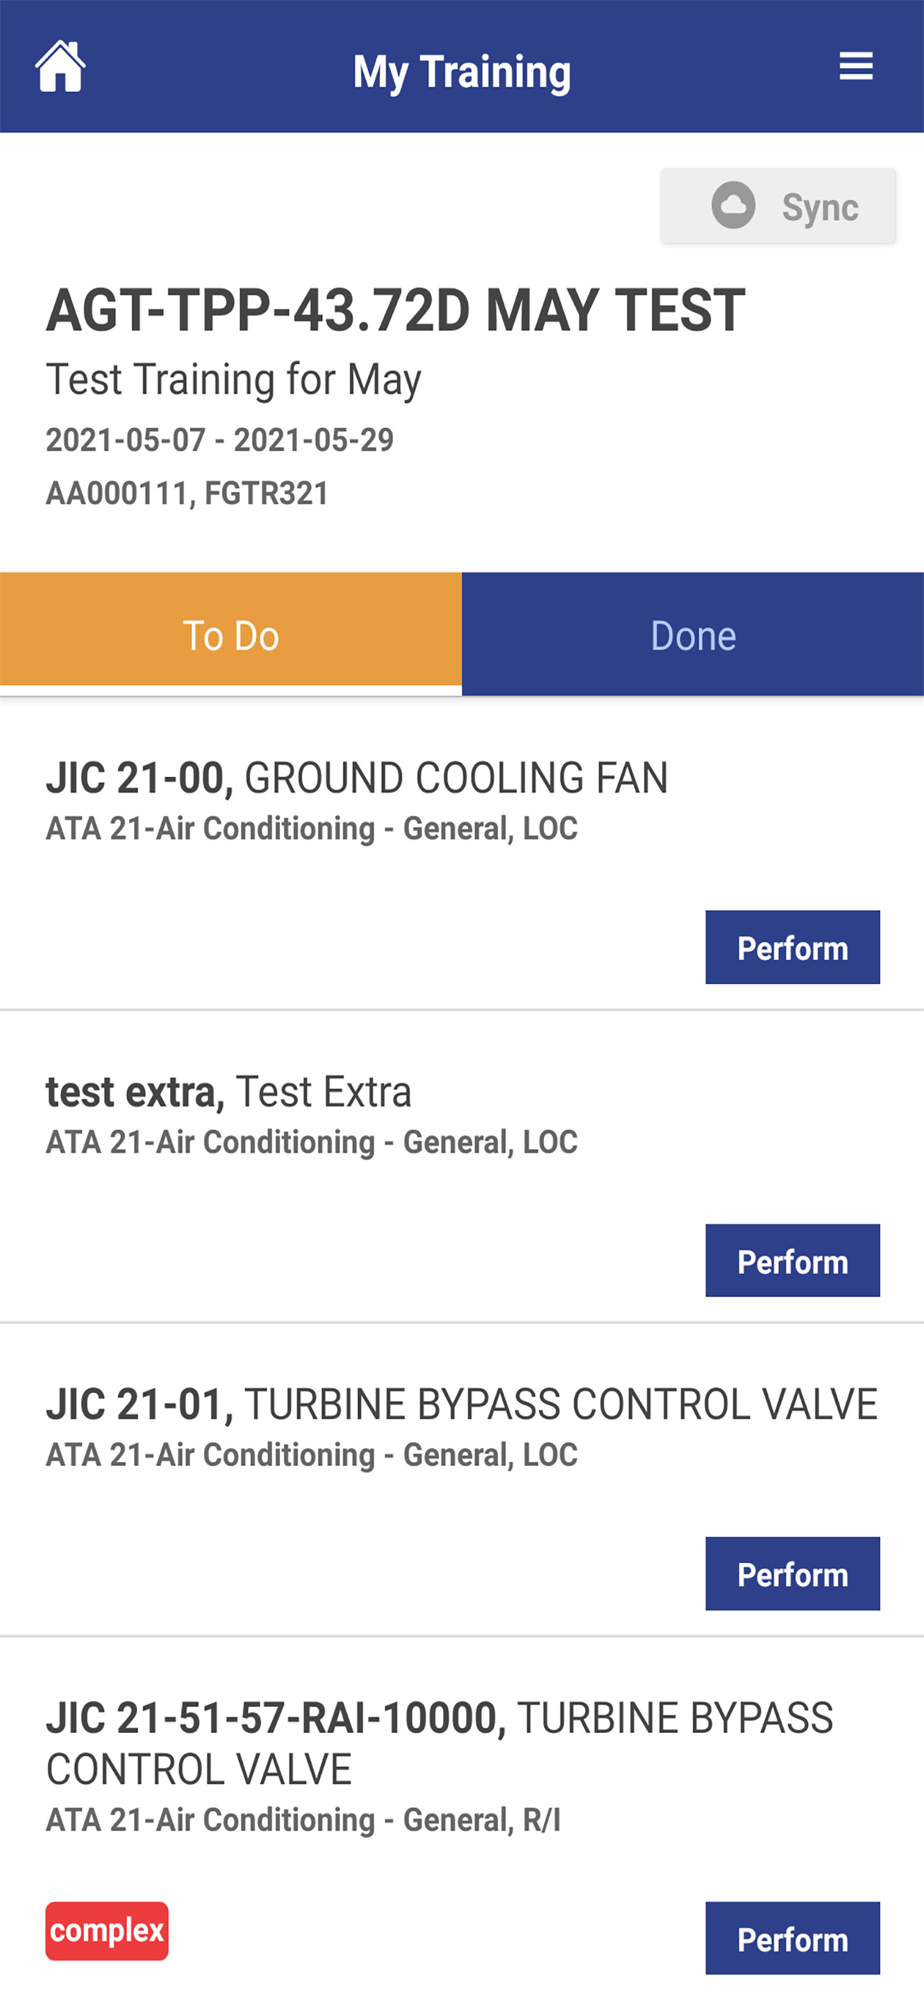924x2000 pixels.
Task: Select the red complex badge
Action: pyautogui.click(x=107, y=1930)
